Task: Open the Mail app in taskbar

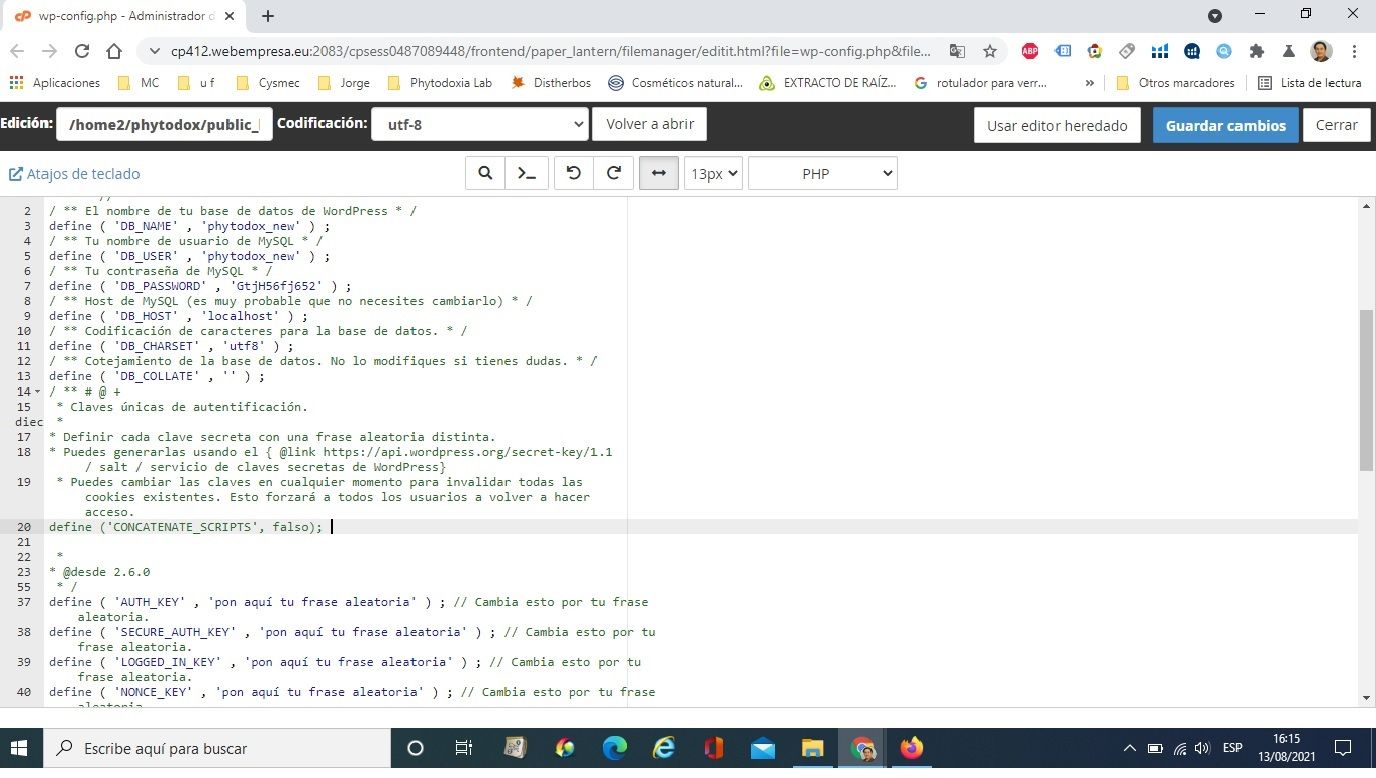Action: tap(763, 748)
